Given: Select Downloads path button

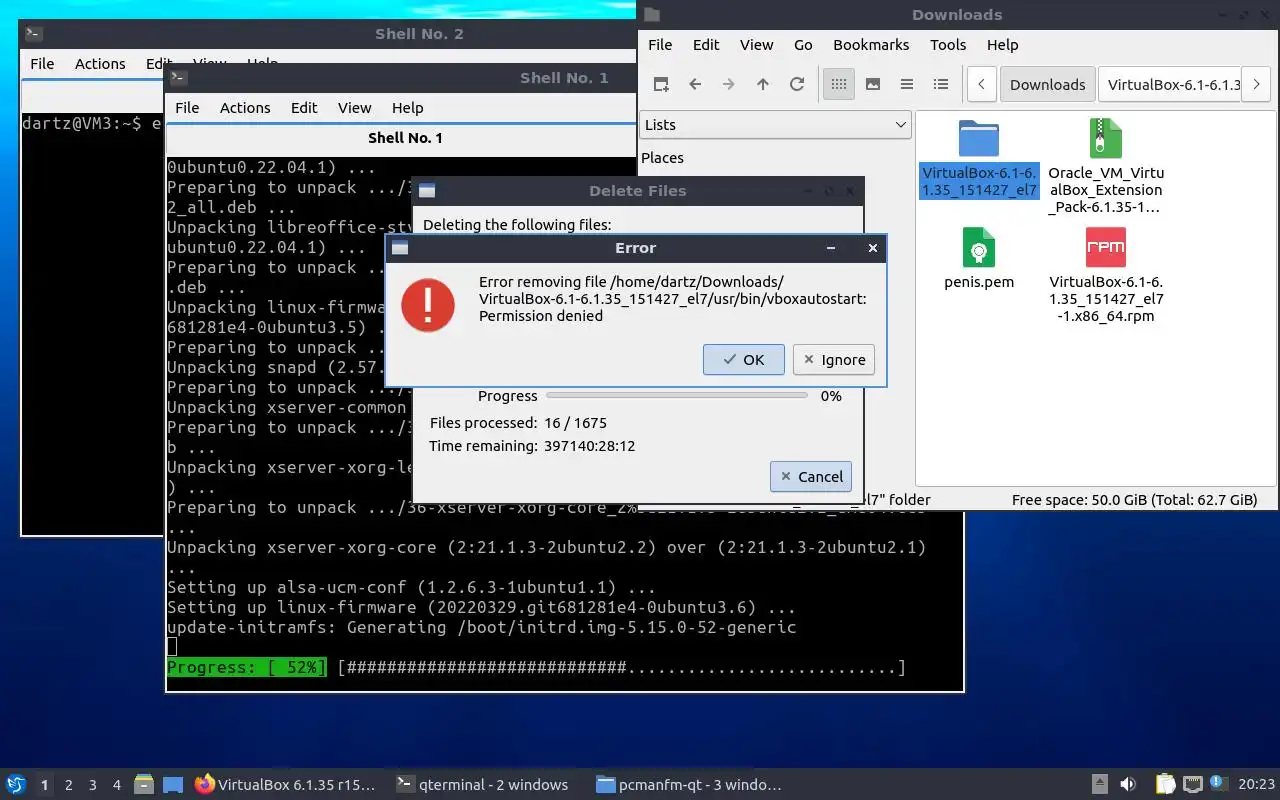Looking at the screenshot, I should click(x=1047, y=85).
